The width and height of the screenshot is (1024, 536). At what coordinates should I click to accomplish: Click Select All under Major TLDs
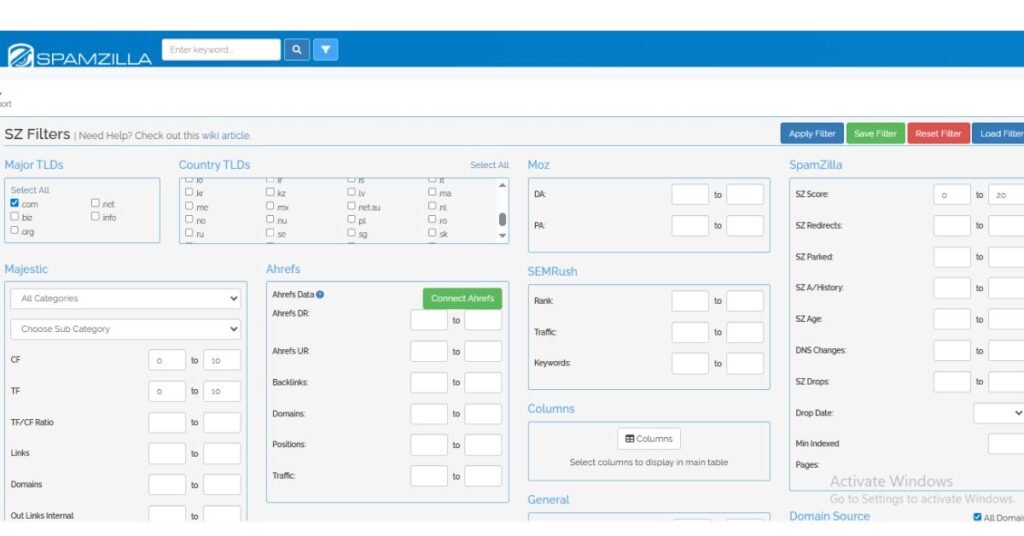pos(29,190)
